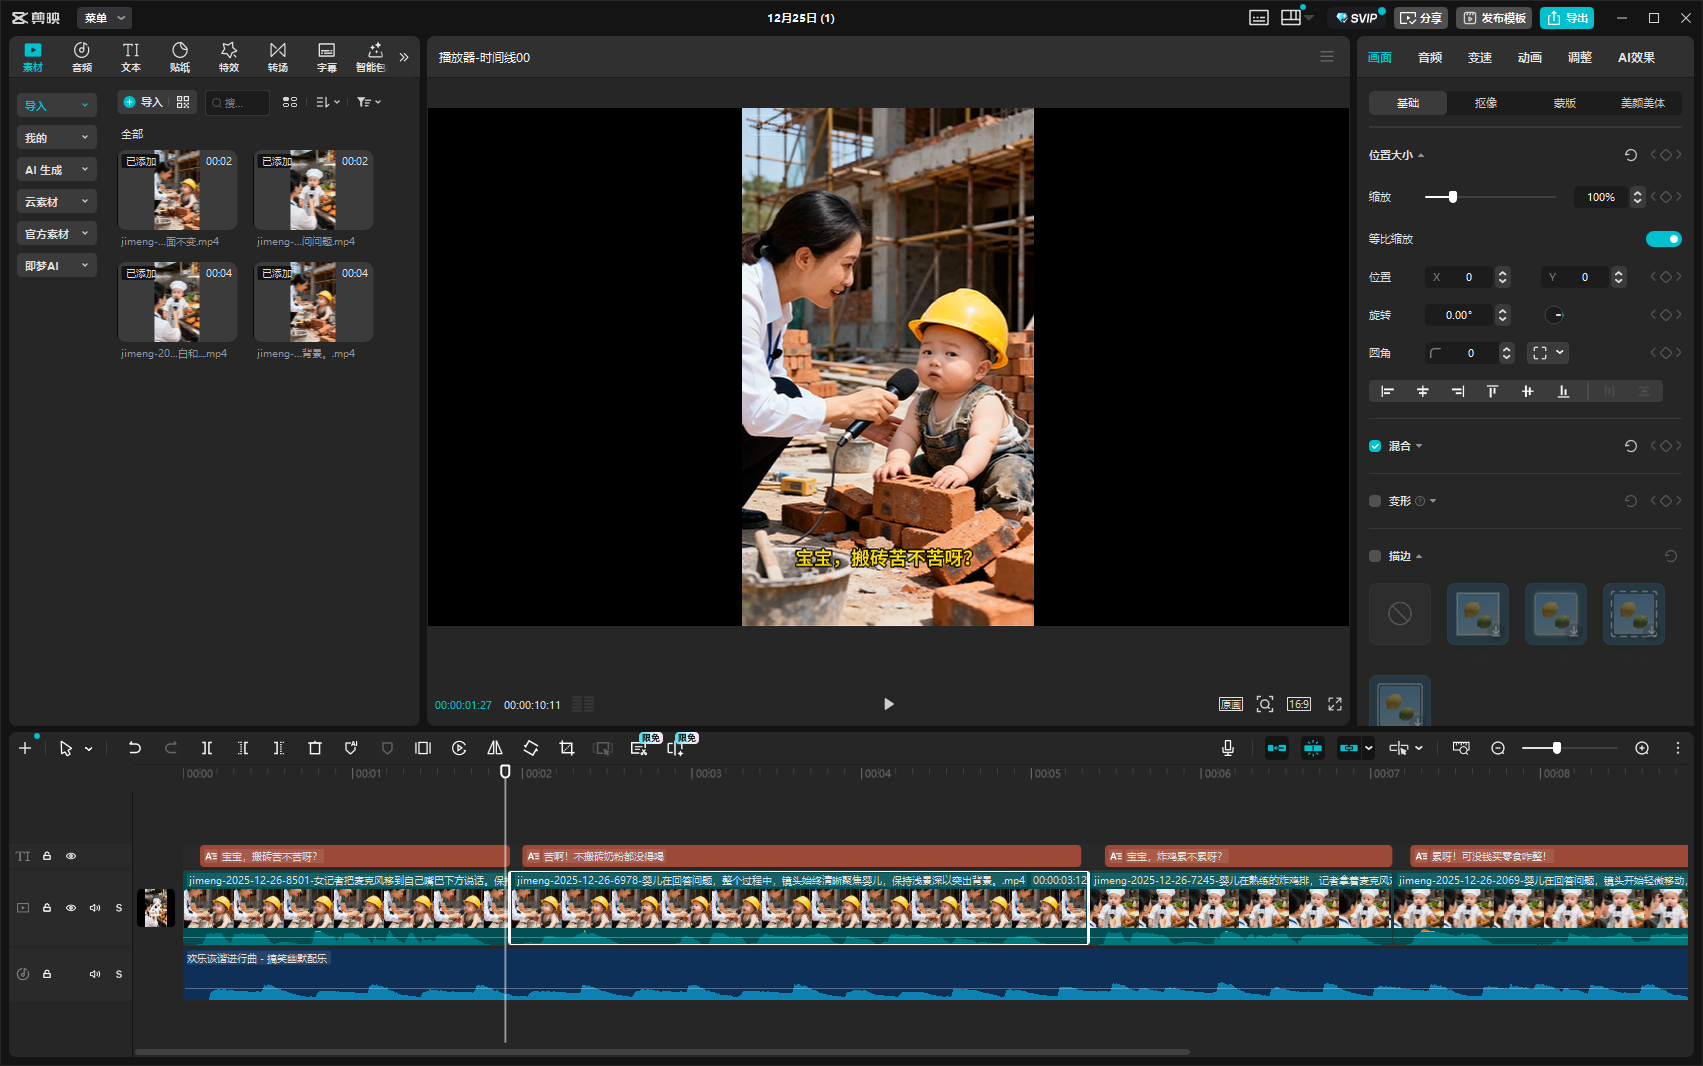The height and width of the screenshot is (1066, 1703).
Task: Open the 转场 transitions panel
Action: click(x=278, y=57)
